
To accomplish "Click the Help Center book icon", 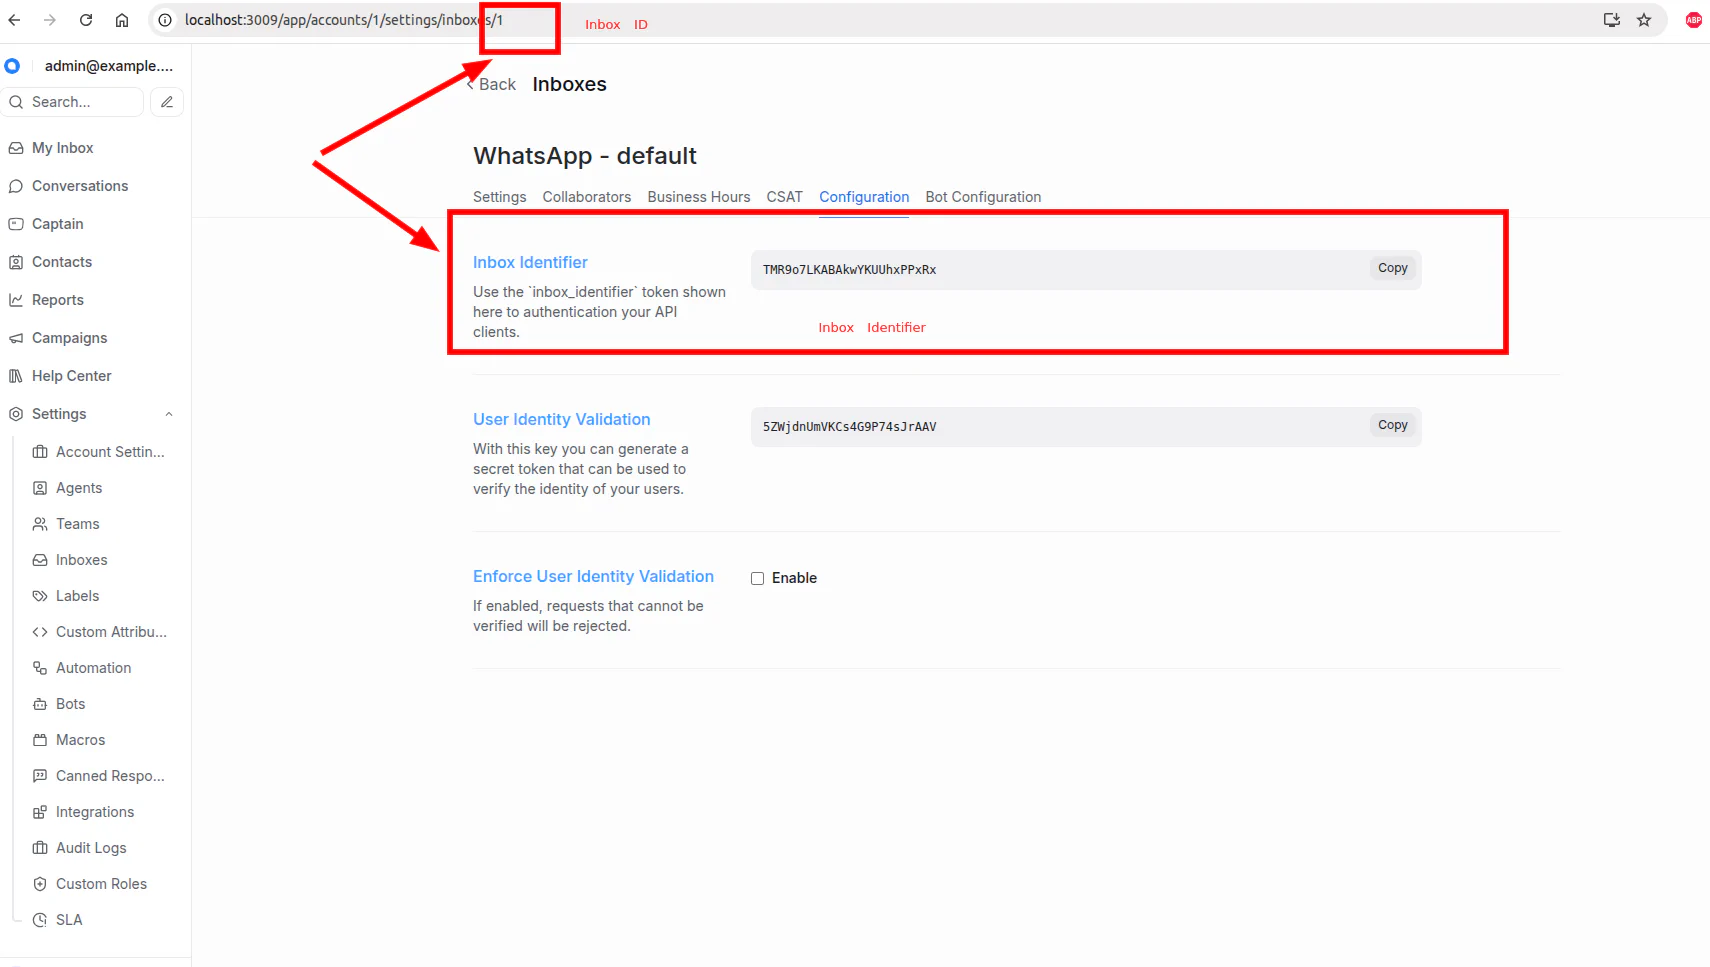I will click(x=16, y=376).
